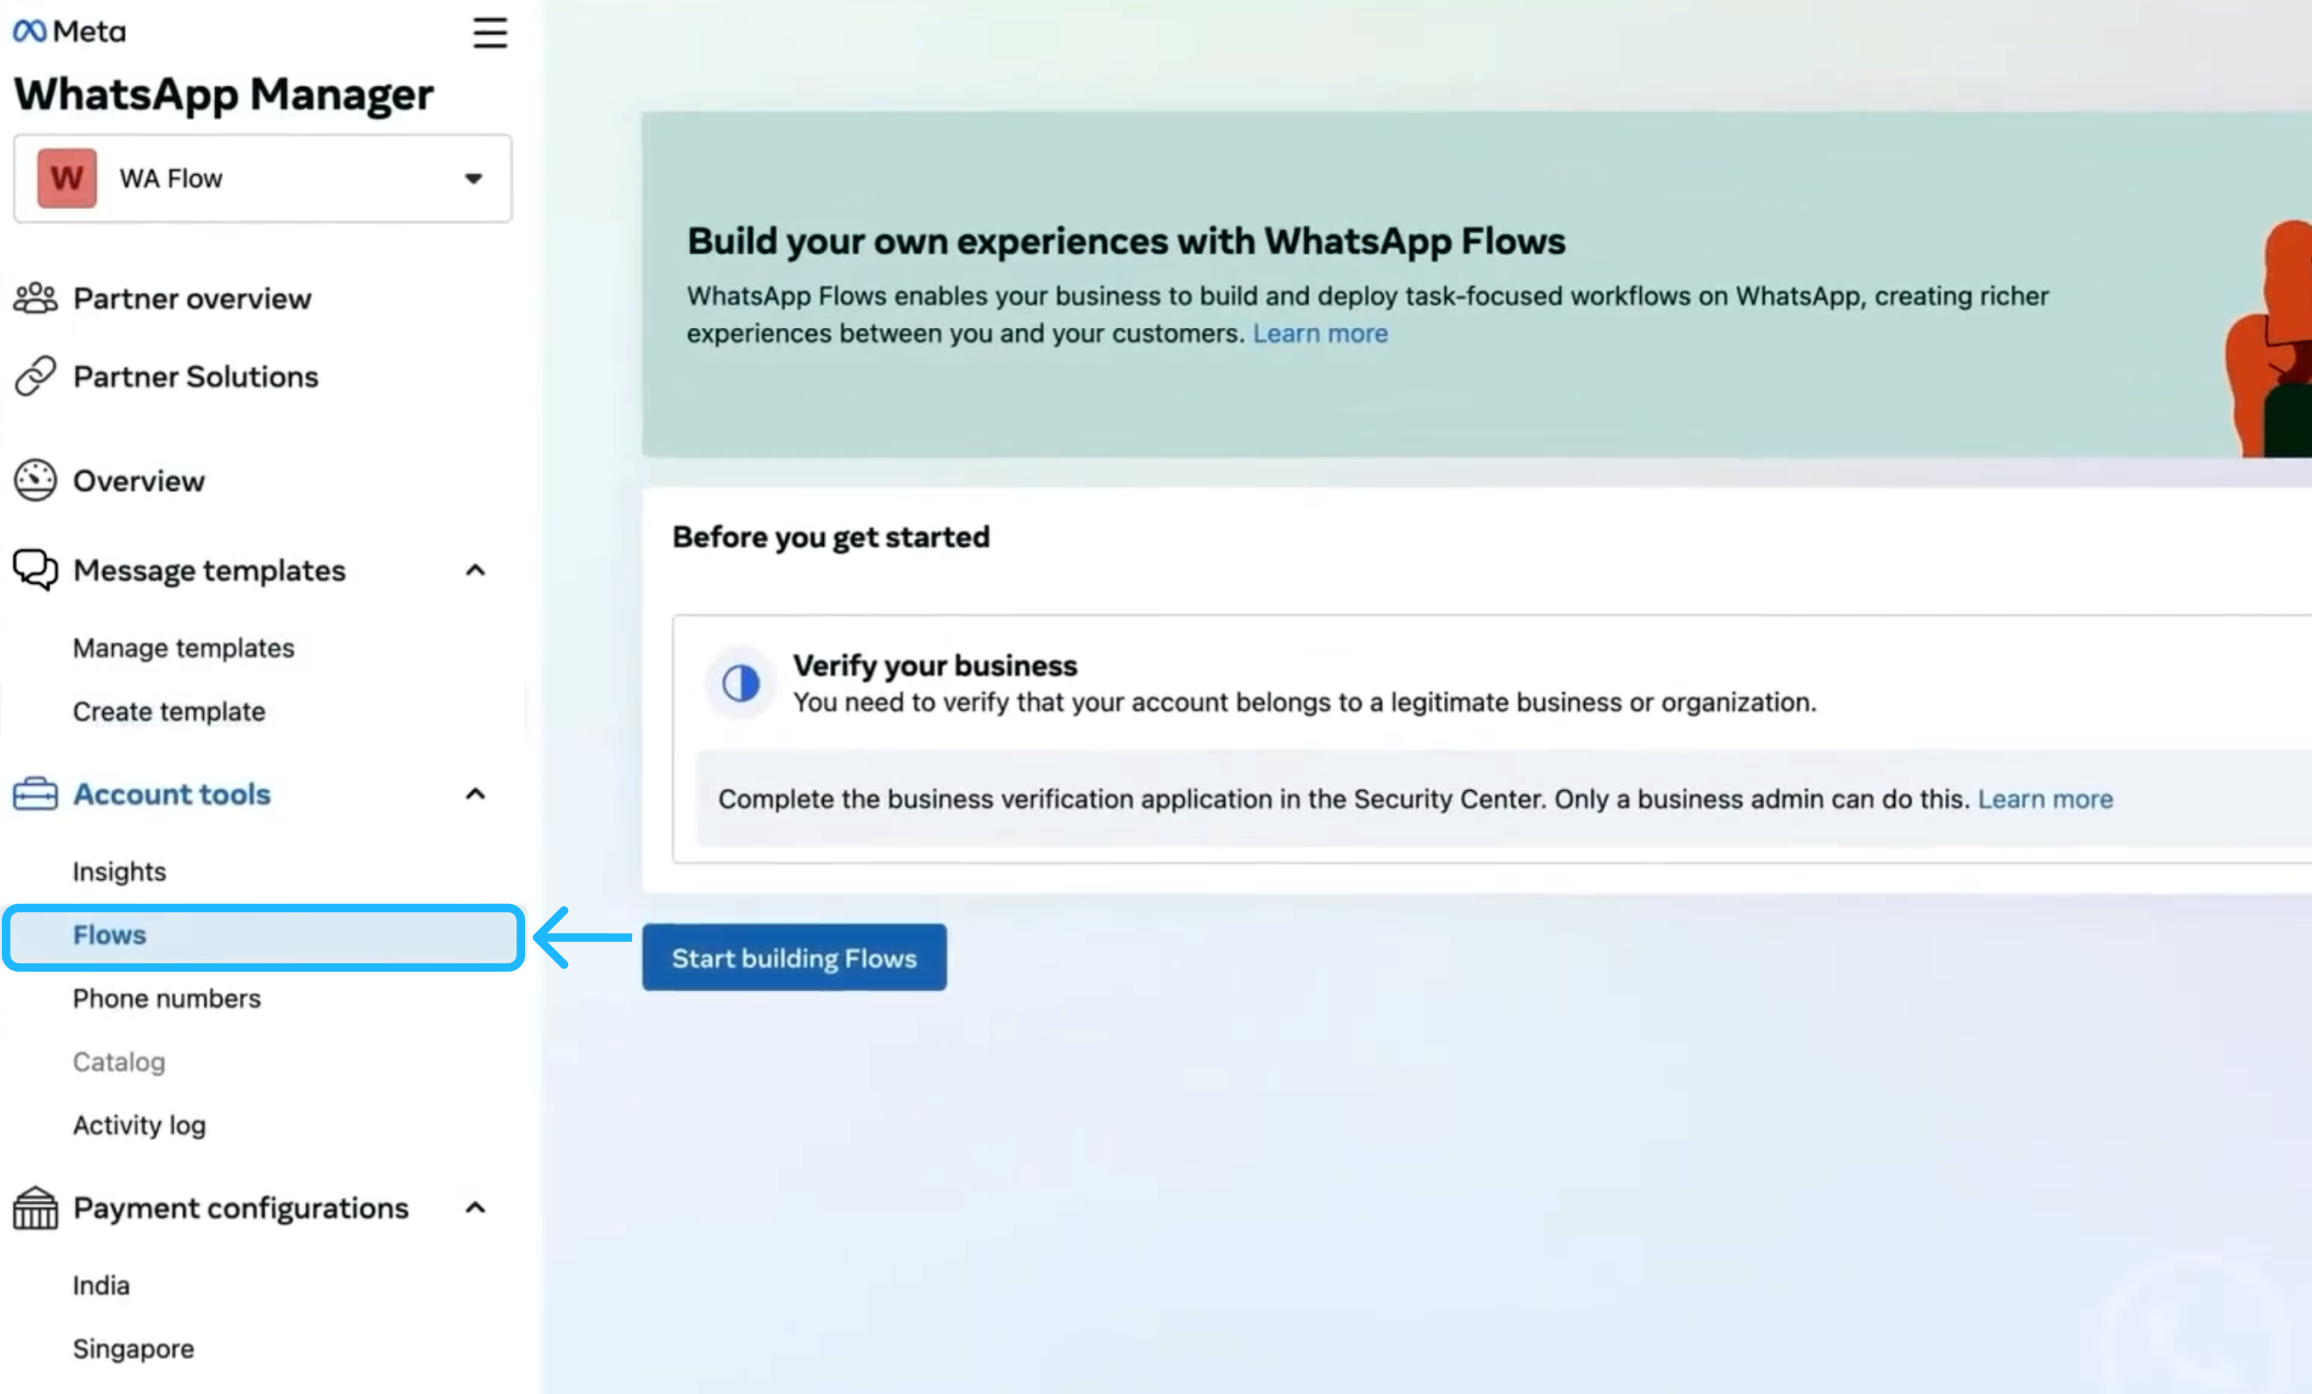Click the Start building Flows button
Viewport: 2312px width, 1394px height.
(794, 958)
